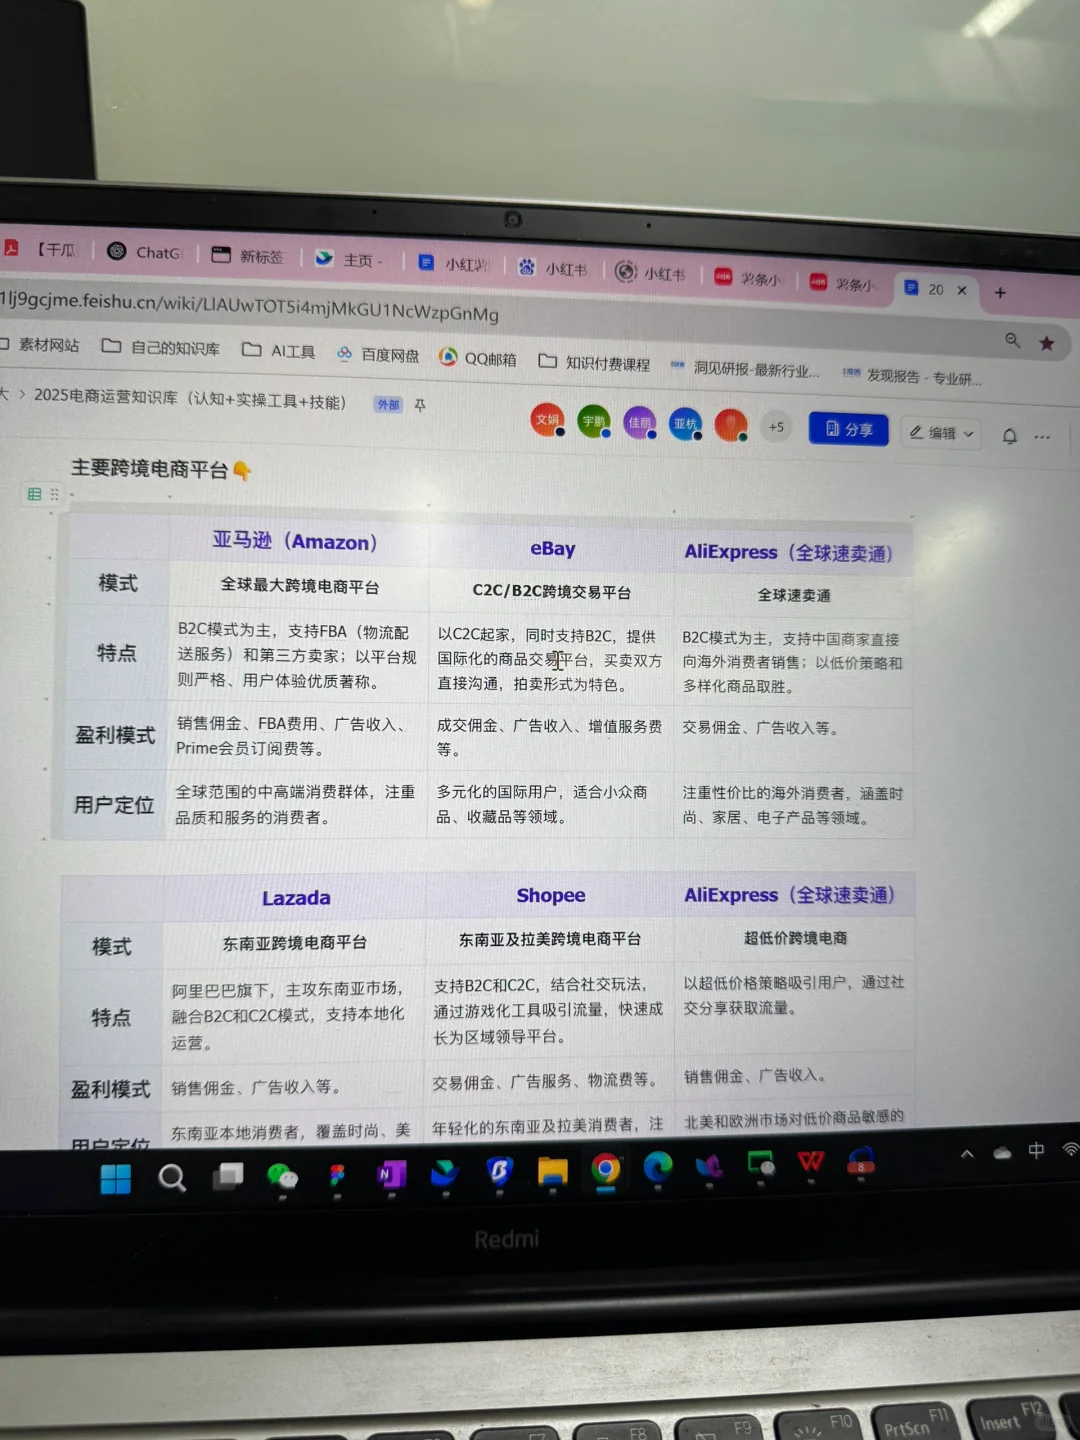Switch to the 主页 browser tab
This screenshot has width=1080, height=1440.
[x=349, y=259]
